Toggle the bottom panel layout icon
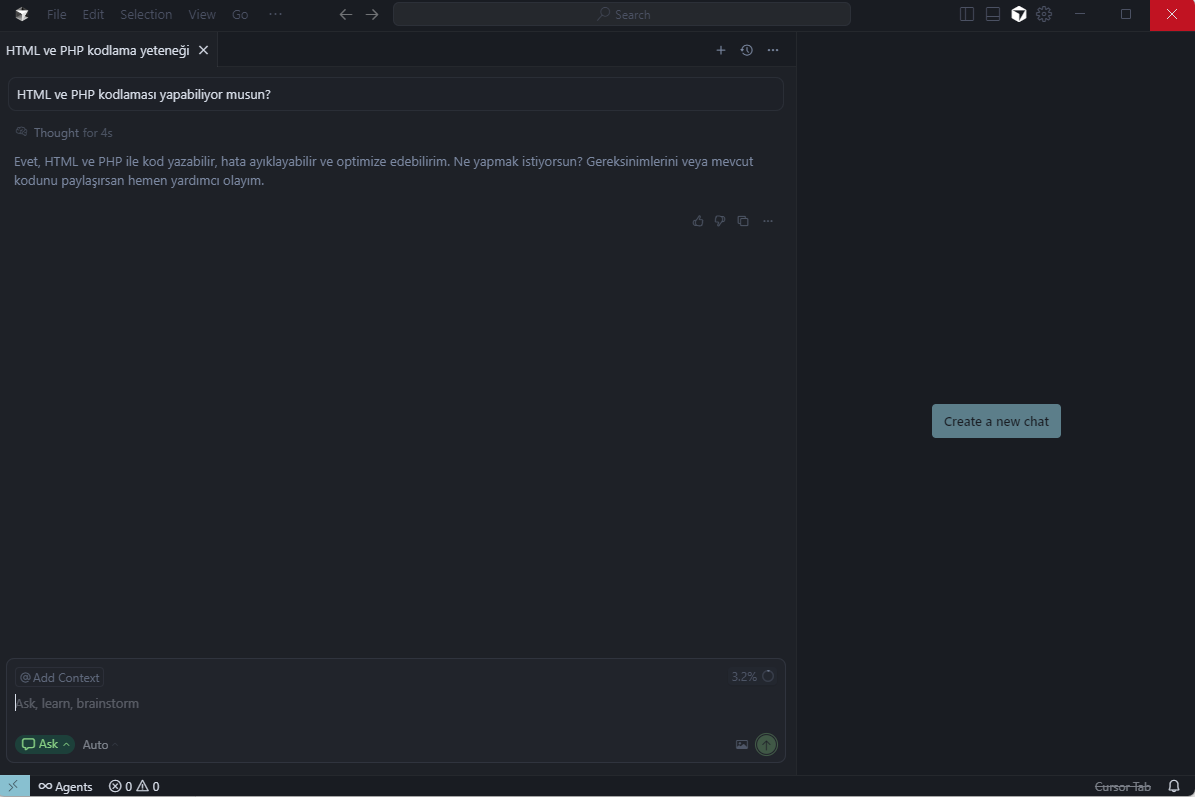 993,14
